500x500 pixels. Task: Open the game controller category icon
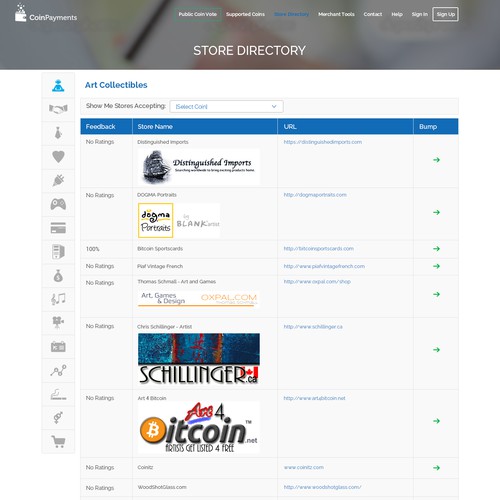coord(58,204)
